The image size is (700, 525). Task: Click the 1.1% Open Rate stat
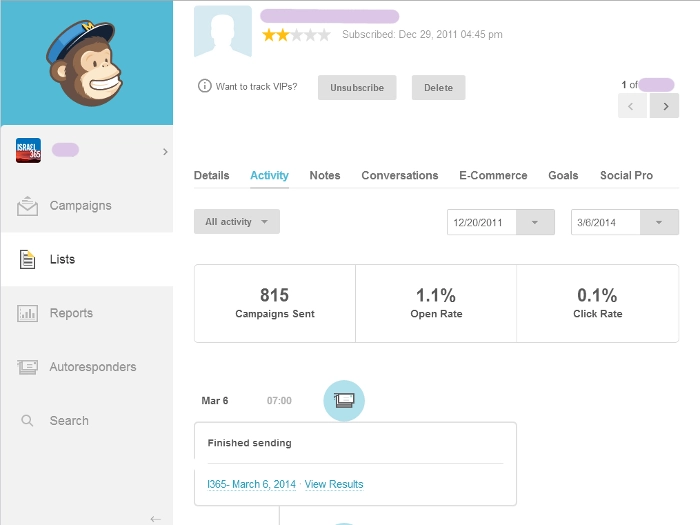(436, 304)
